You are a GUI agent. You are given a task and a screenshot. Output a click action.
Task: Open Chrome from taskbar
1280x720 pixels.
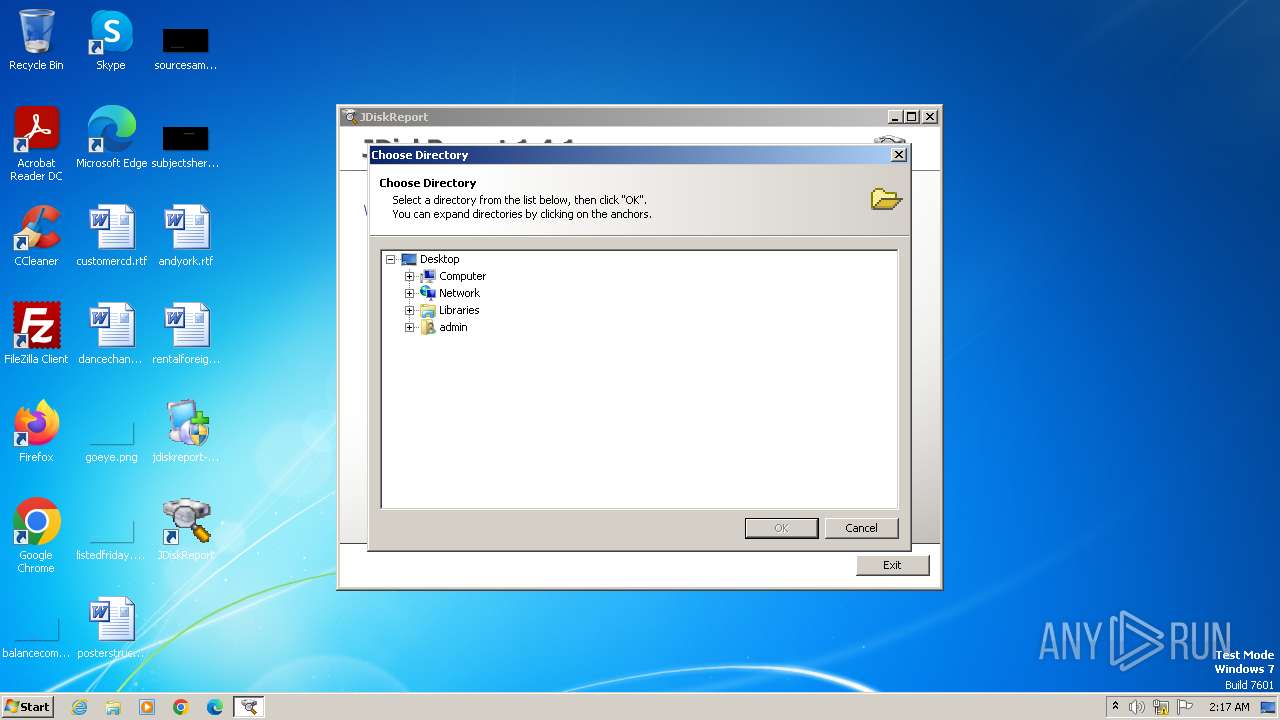(181, 707)
